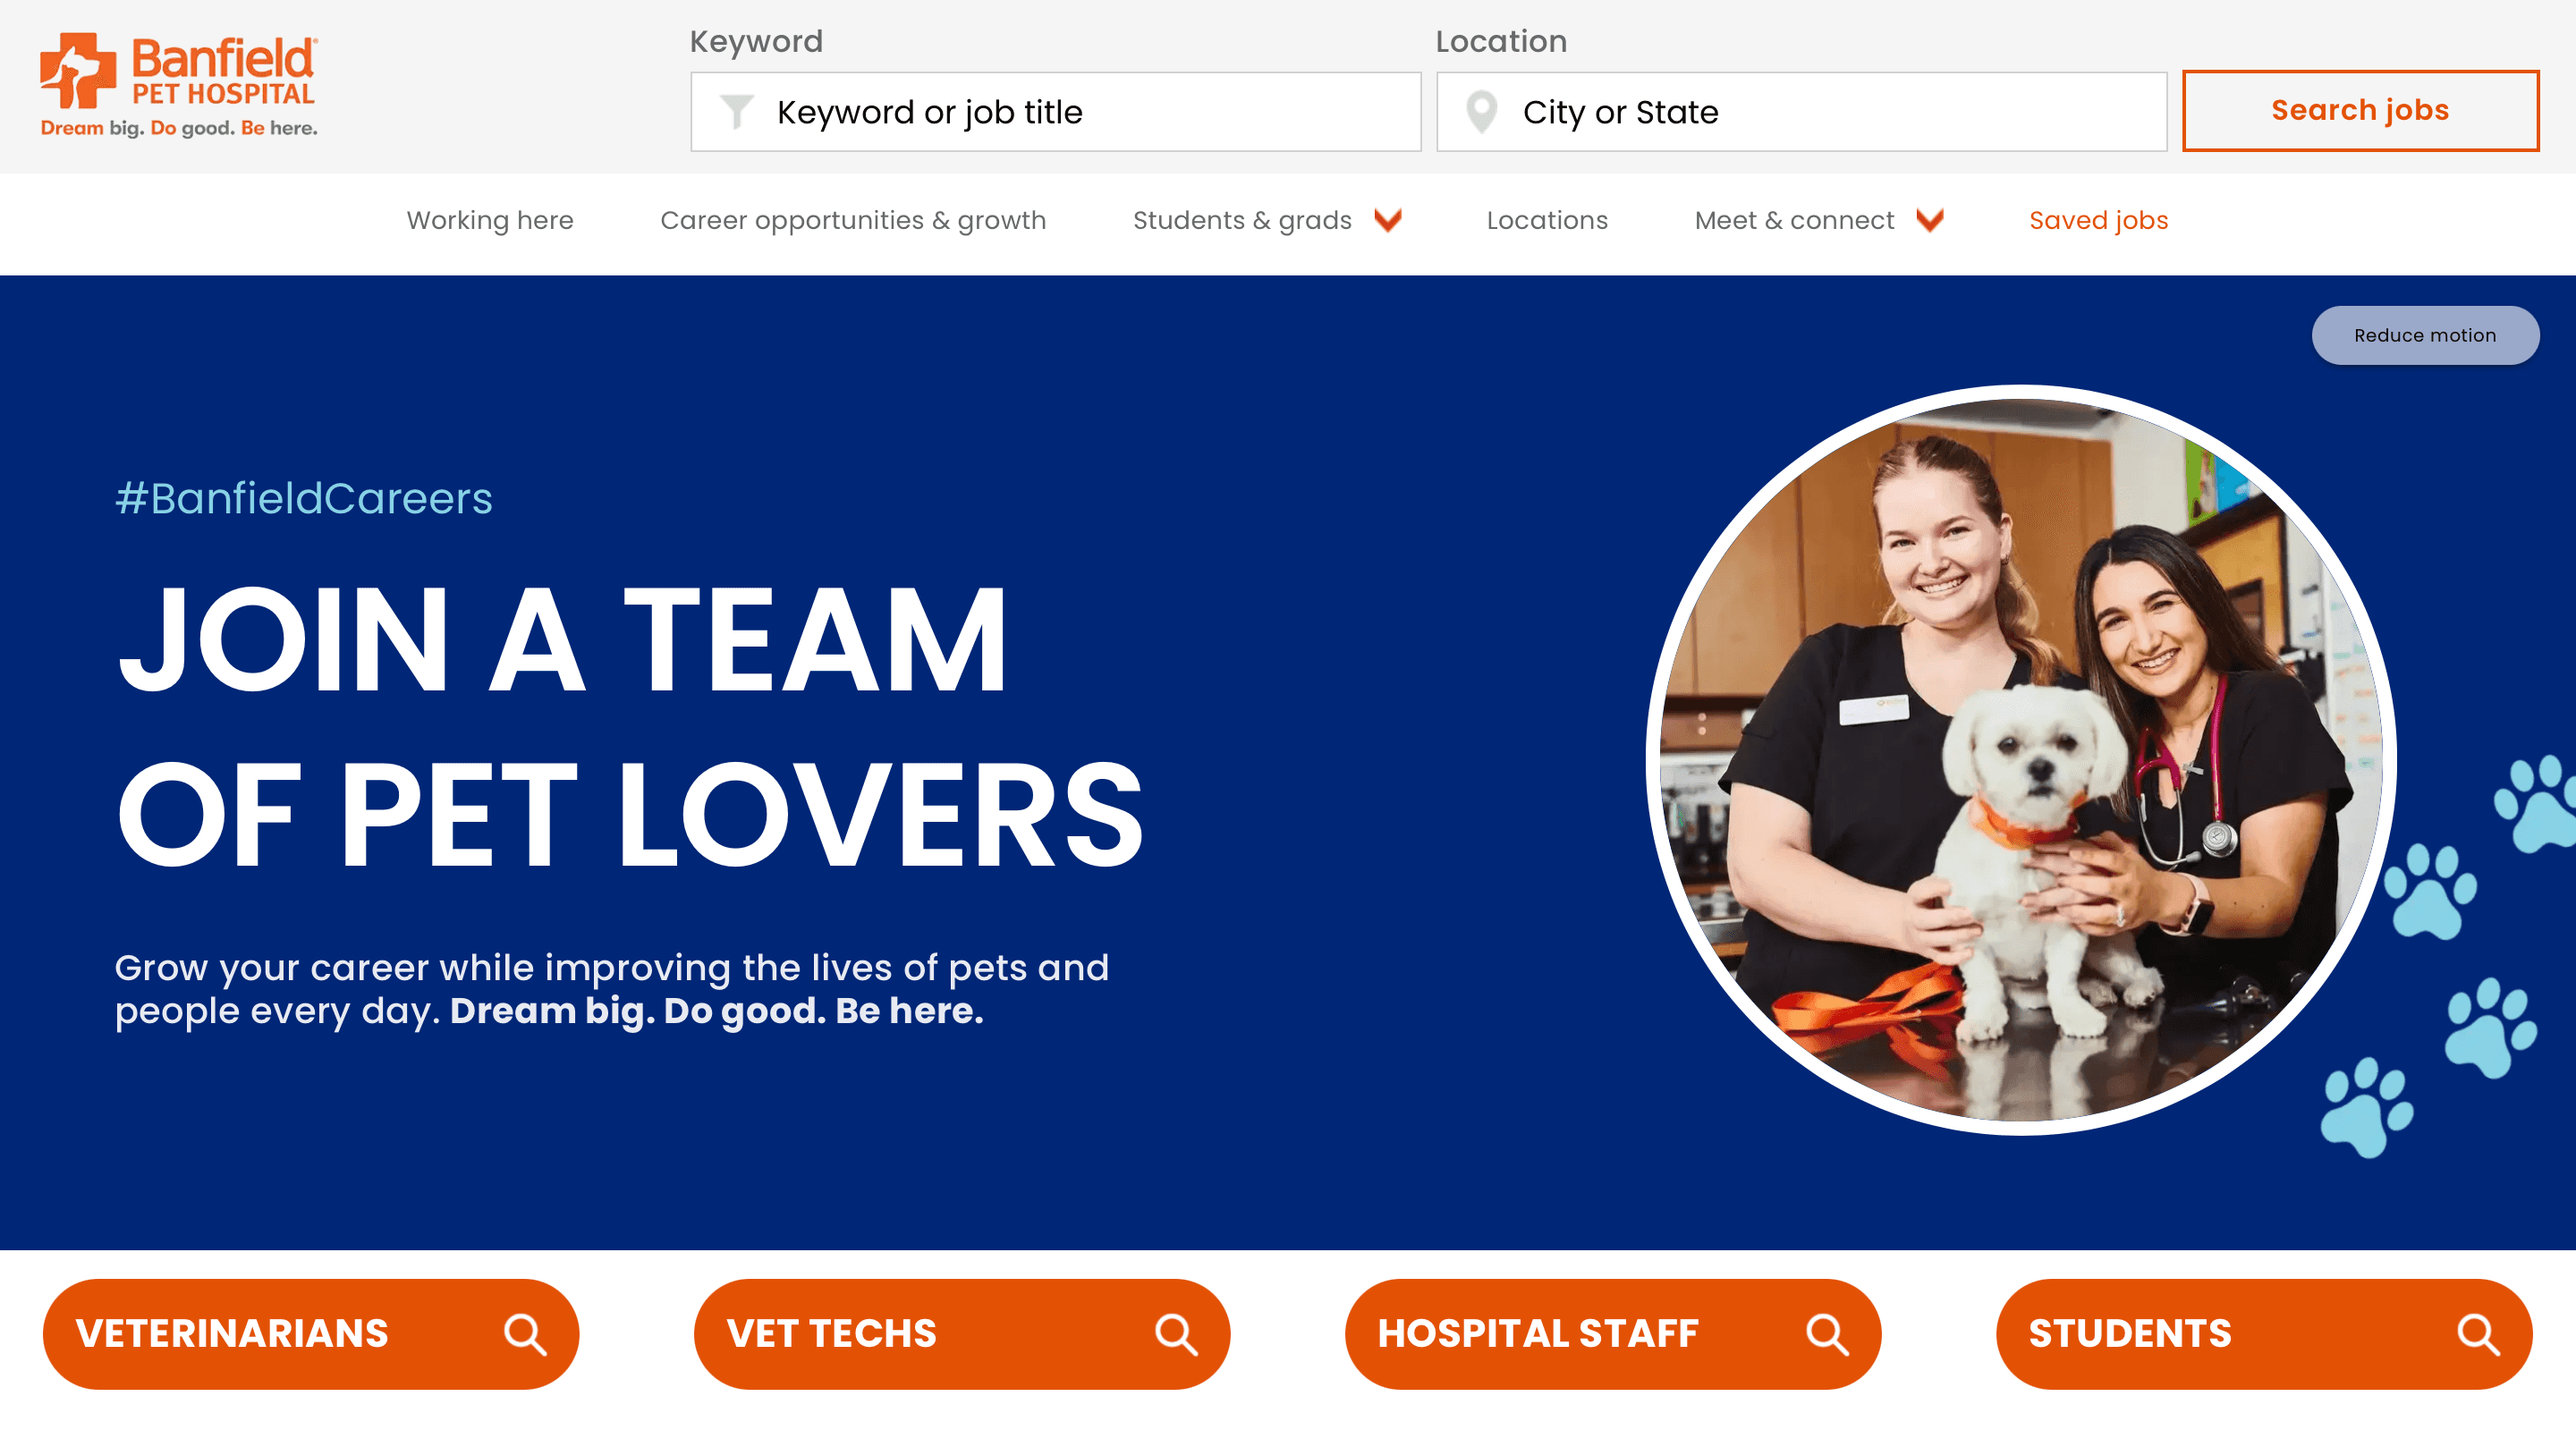Image resolution: width=2576 pixels, height=1447 pixels.
Task: Click the map pin icon in location field
Action: pos(1481,111)
